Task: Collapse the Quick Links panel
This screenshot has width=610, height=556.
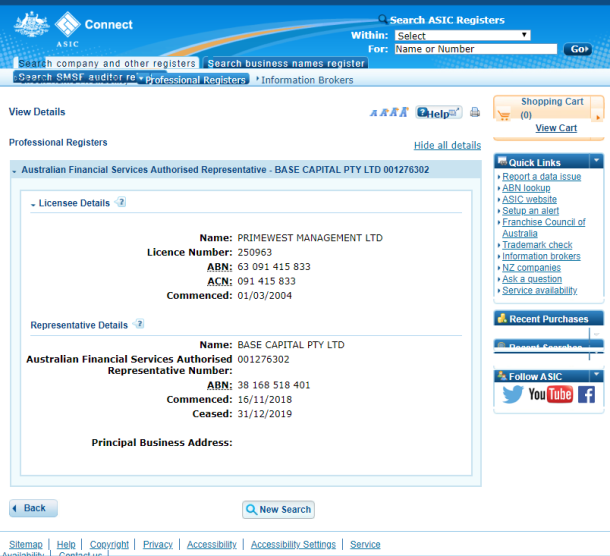Action: click(x=596, y=160)
